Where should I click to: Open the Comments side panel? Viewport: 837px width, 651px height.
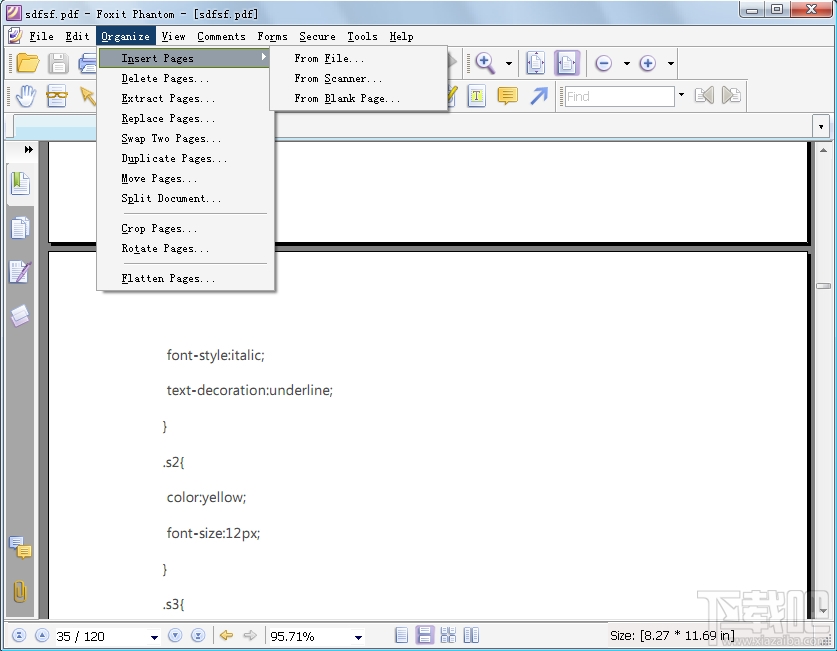click(20, 547)
